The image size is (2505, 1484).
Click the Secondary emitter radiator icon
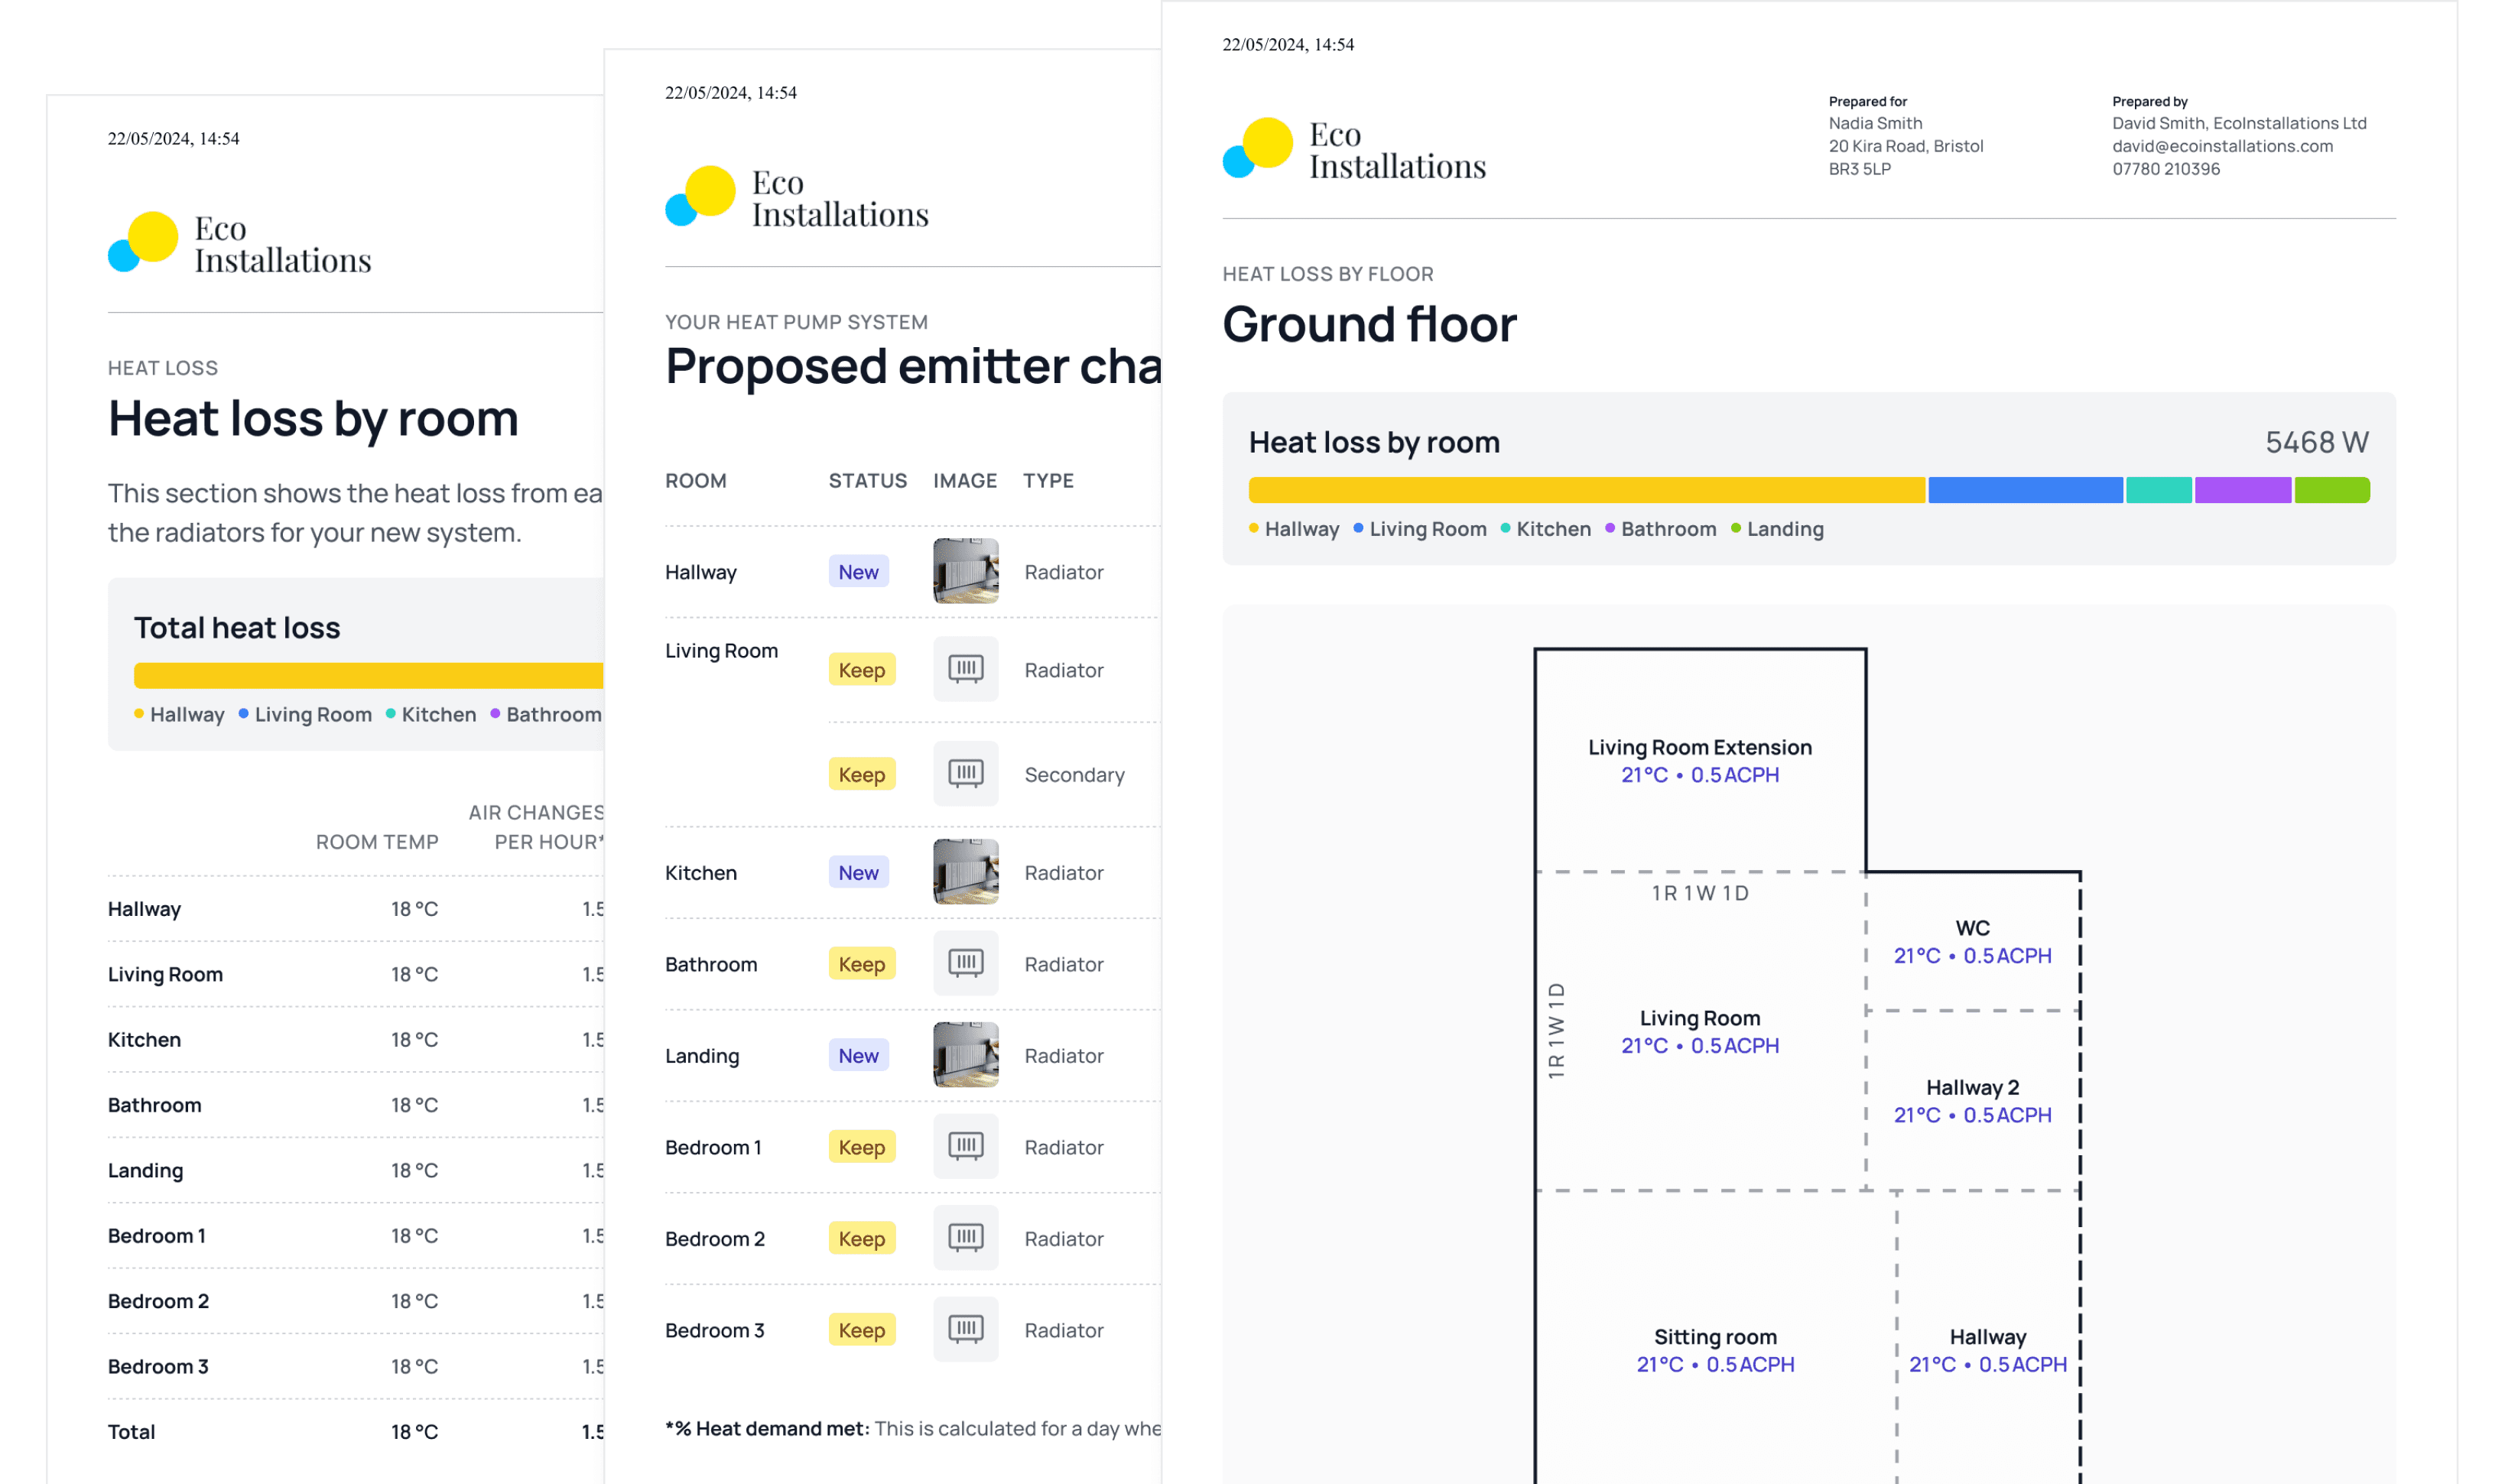pyautogui.click(x=965, y=773)
